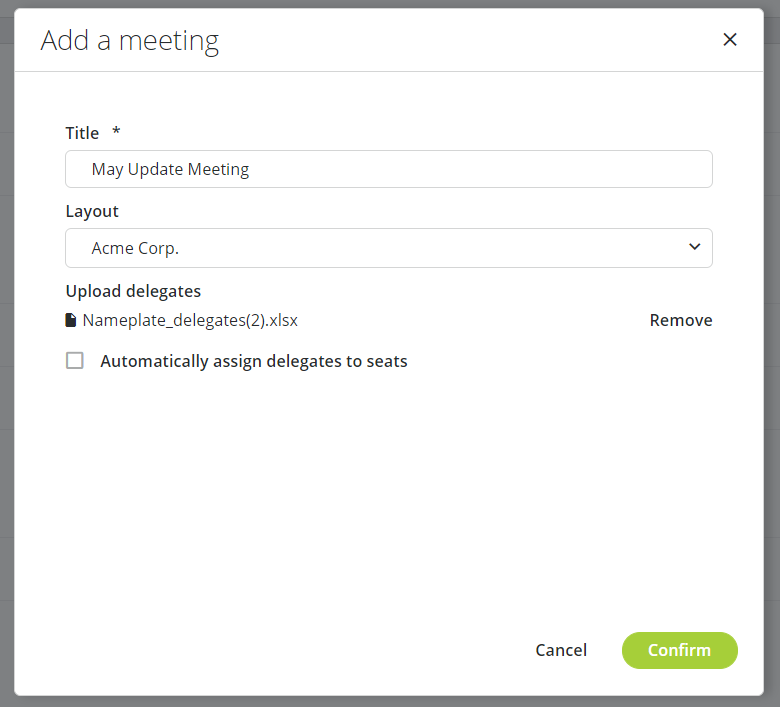Image resolution: width=780 pixels, height=707 pixels.
Task: Click the 'Upload delegates' heading
Action: [133, 291]
